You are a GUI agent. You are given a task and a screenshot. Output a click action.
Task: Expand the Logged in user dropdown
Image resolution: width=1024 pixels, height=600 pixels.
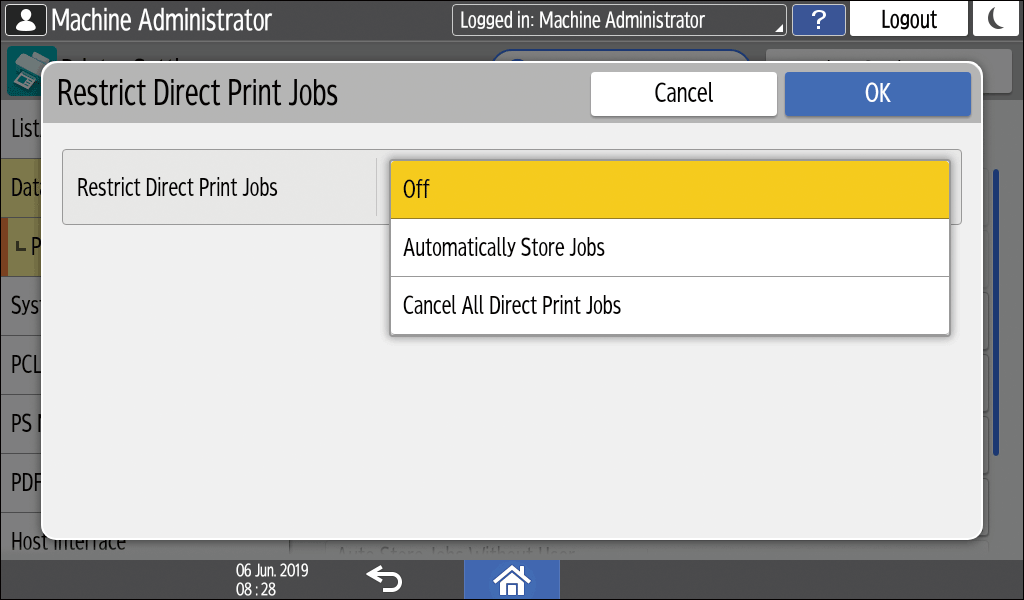(x=618, y=20)
